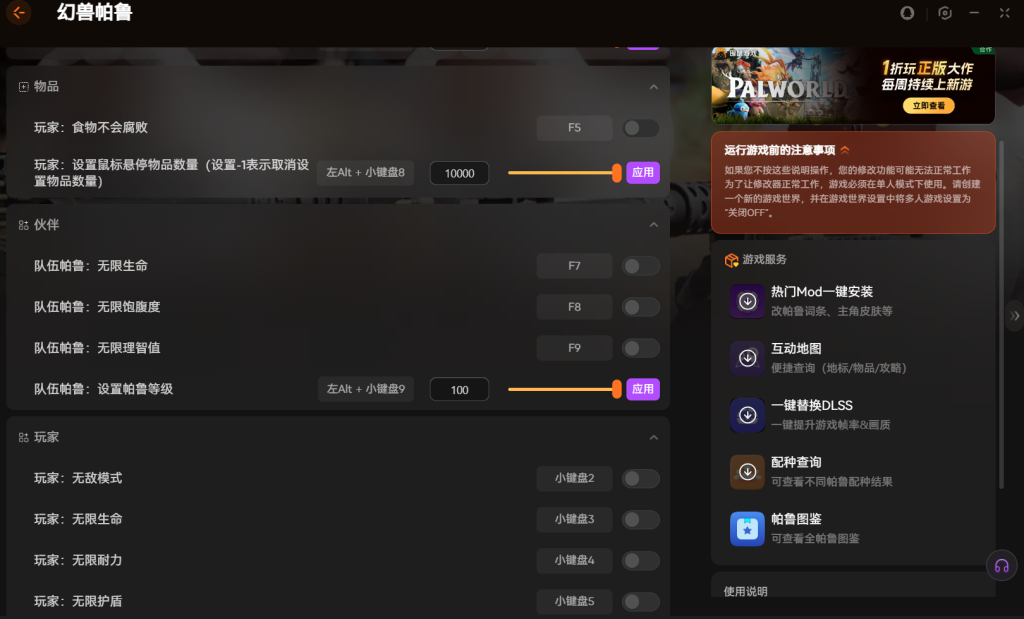Turn on 玩家：无敌模式 toggle
The width and height of the screenshot is (1024, 619).
pos(640,479)
